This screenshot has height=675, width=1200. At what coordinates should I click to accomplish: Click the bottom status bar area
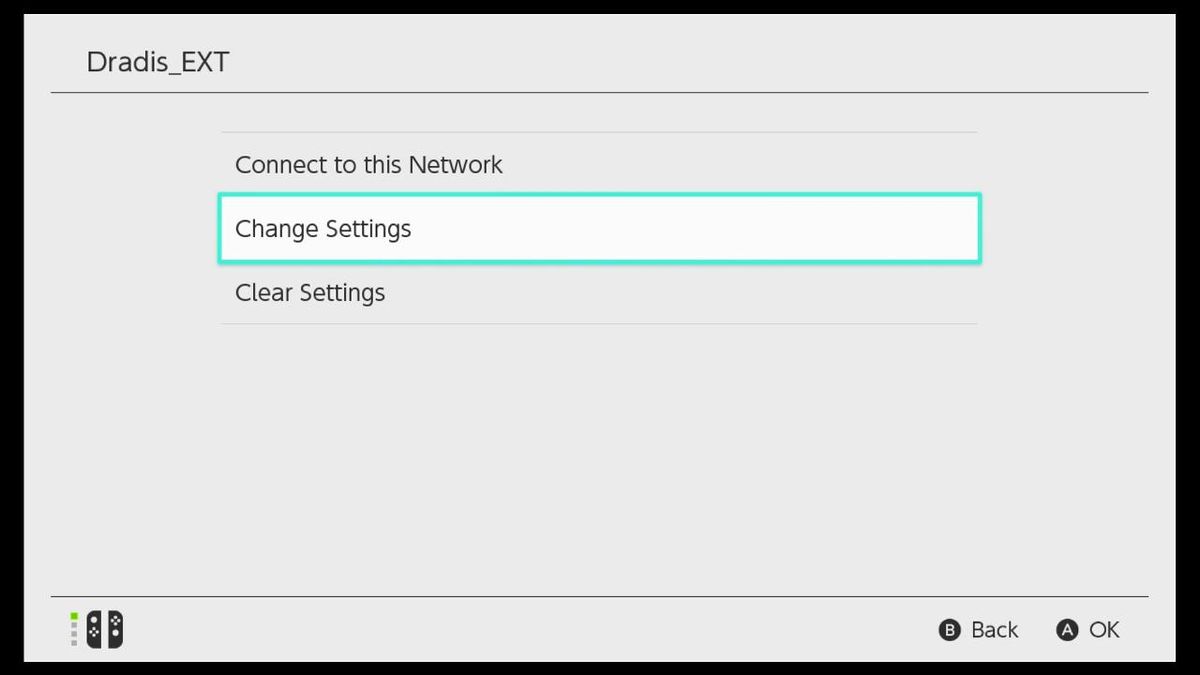[600, 630]
